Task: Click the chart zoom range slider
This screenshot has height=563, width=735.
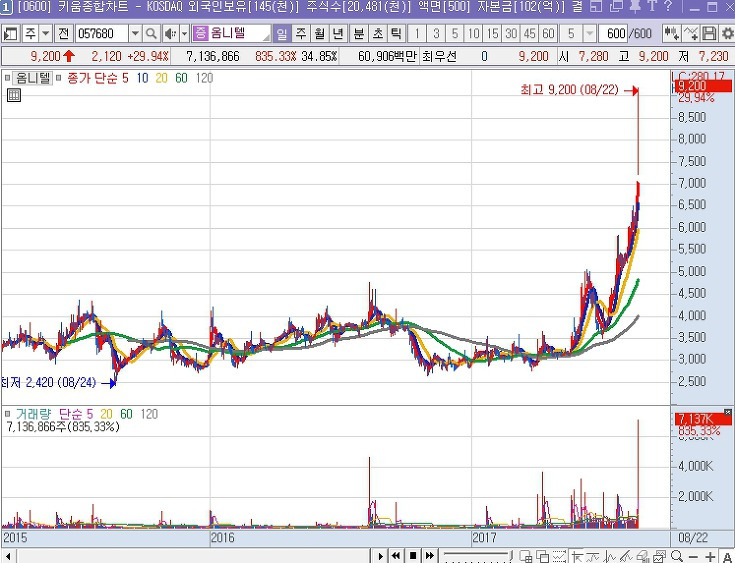Action: (x=477, y=556)
